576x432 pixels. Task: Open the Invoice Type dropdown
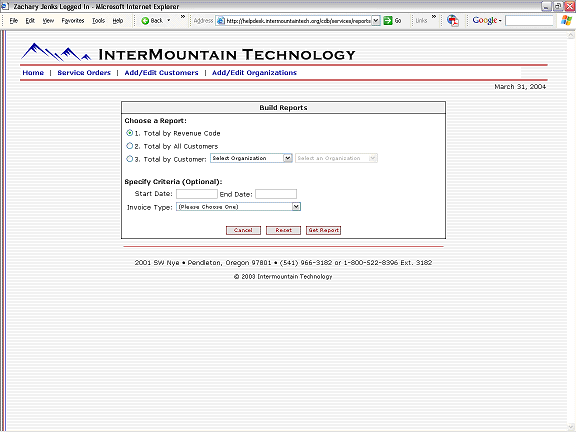point(296,207)
